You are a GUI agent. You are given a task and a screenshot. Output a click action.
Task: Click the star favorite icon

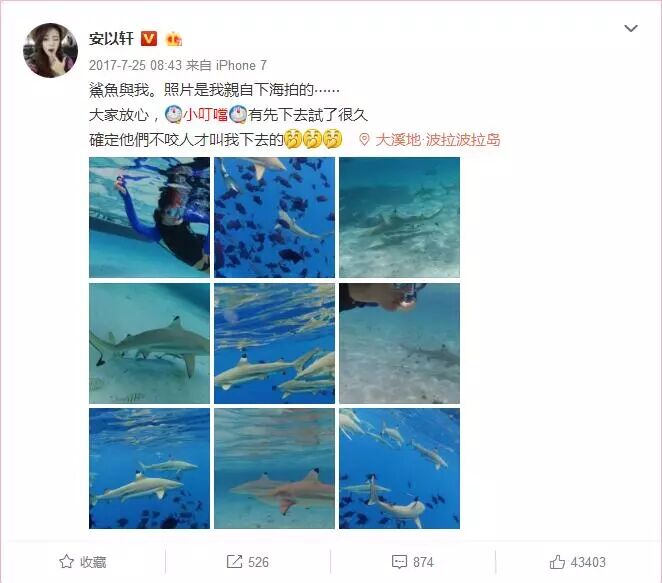[x=66, y=561]
